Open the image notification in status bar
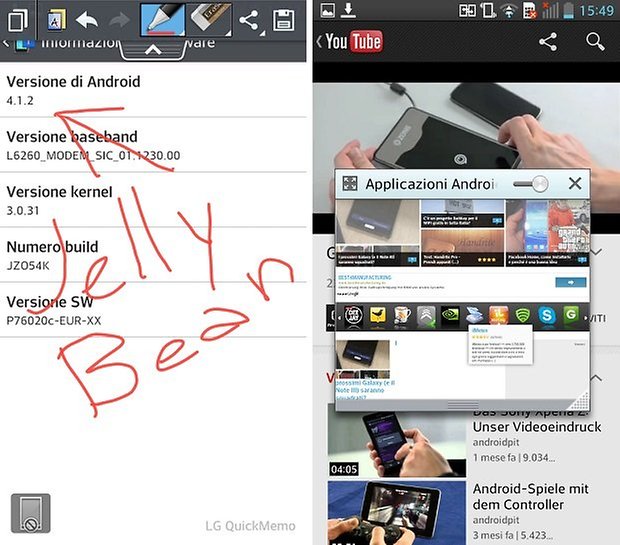620x545 pixels. (x=327, y=10)
